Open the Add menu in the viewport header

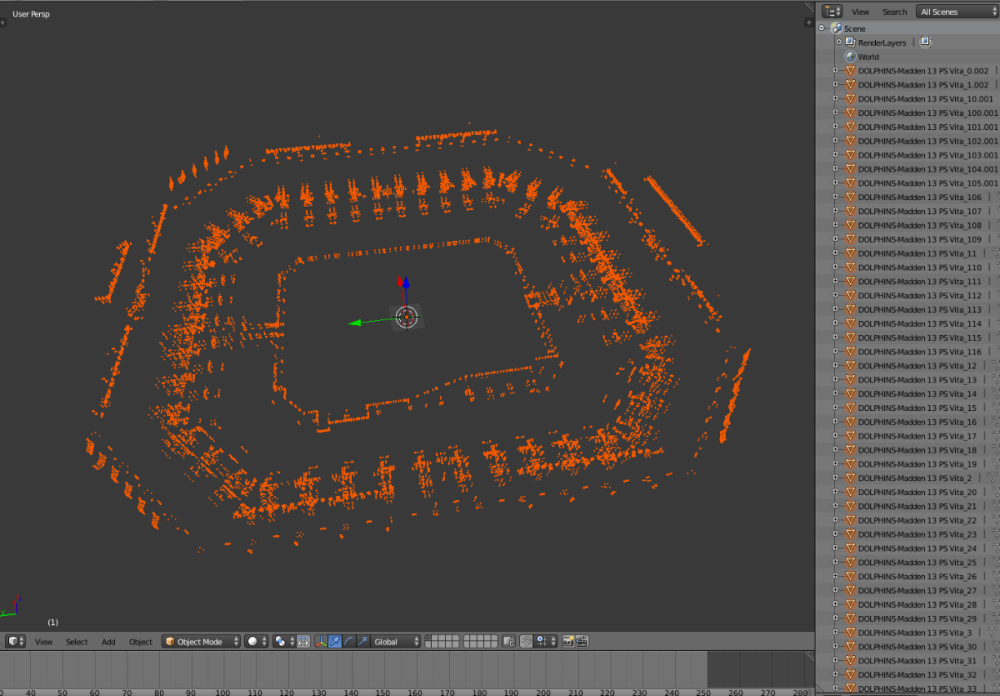(107, 641)
